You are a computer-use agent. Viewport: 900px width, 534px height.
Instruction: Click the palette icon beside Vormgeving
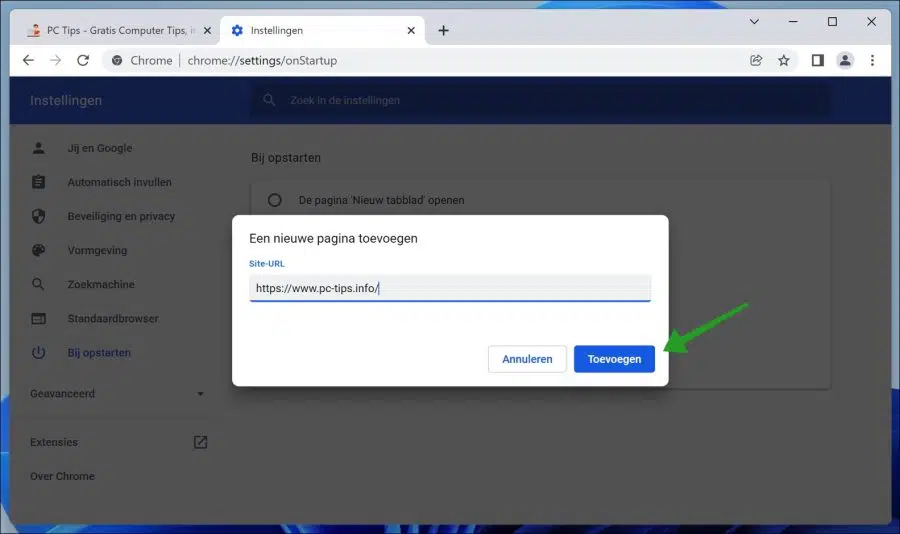(38, 250)
